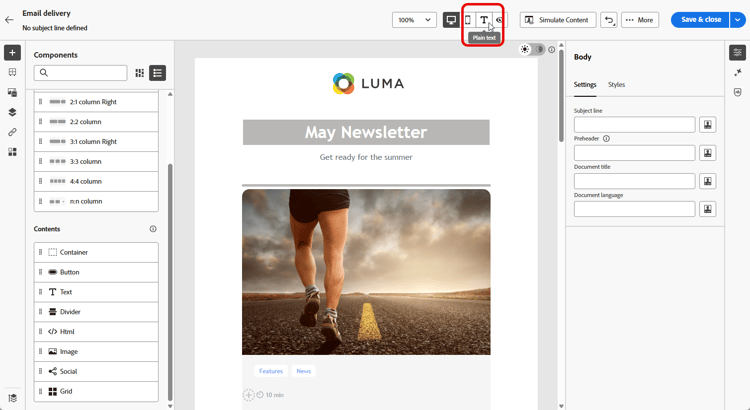Select the Button content component
The width and height of the screenshot is (750, 410).
tap(96, 272)
